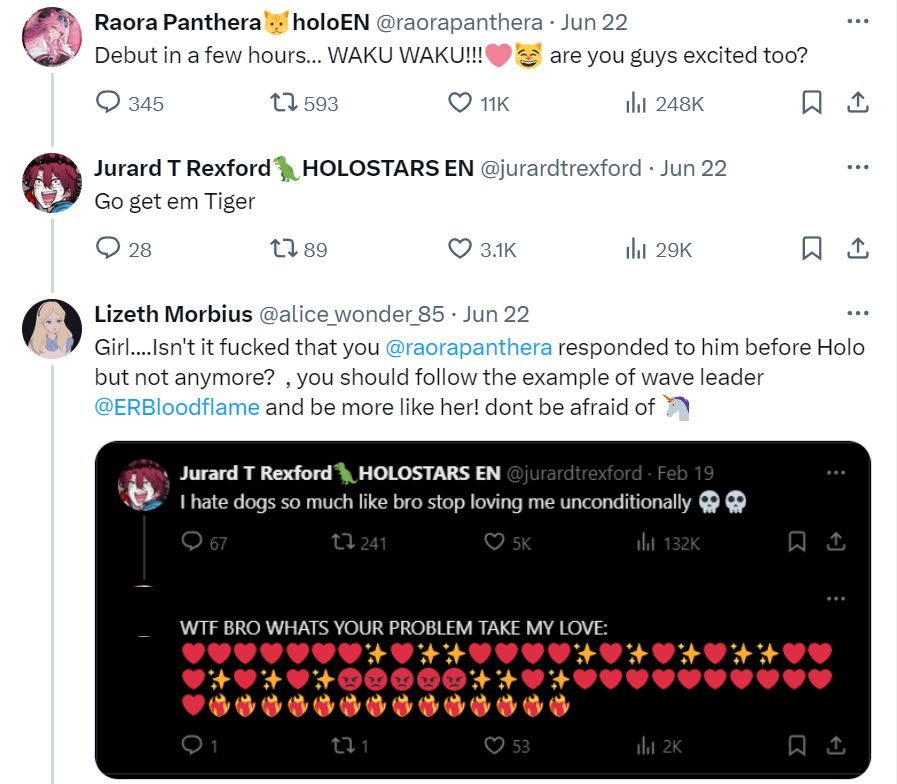This screenshot has height=784, width=897.
Task: Open more options for Jurard's reply
Action: pyautogui.click(x=858, y=168)
